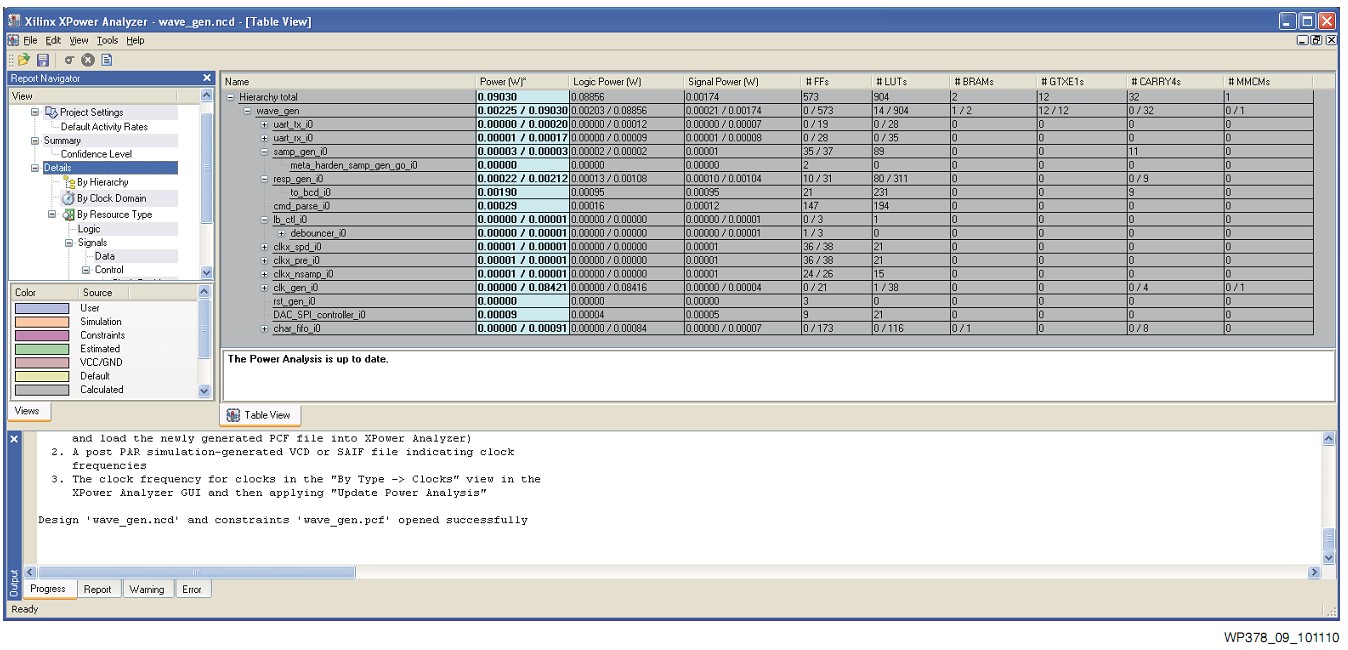The width and height of the screenshot is (1348, 650).
Task: Switch to the Warning output tab
Action: click(x=145, y=589)
